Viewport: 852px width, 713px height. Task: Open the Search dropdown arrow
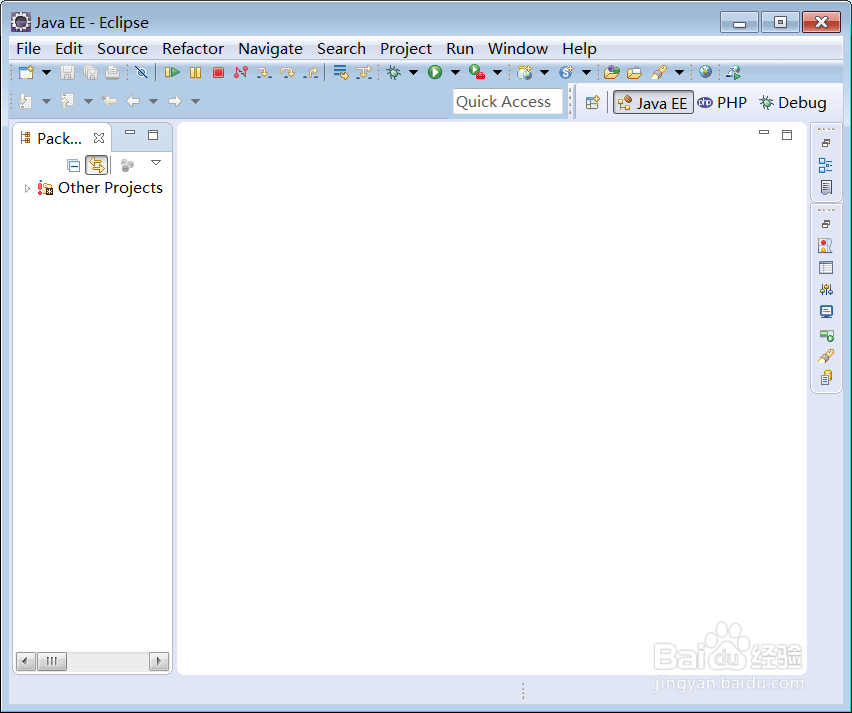(679, 72)
